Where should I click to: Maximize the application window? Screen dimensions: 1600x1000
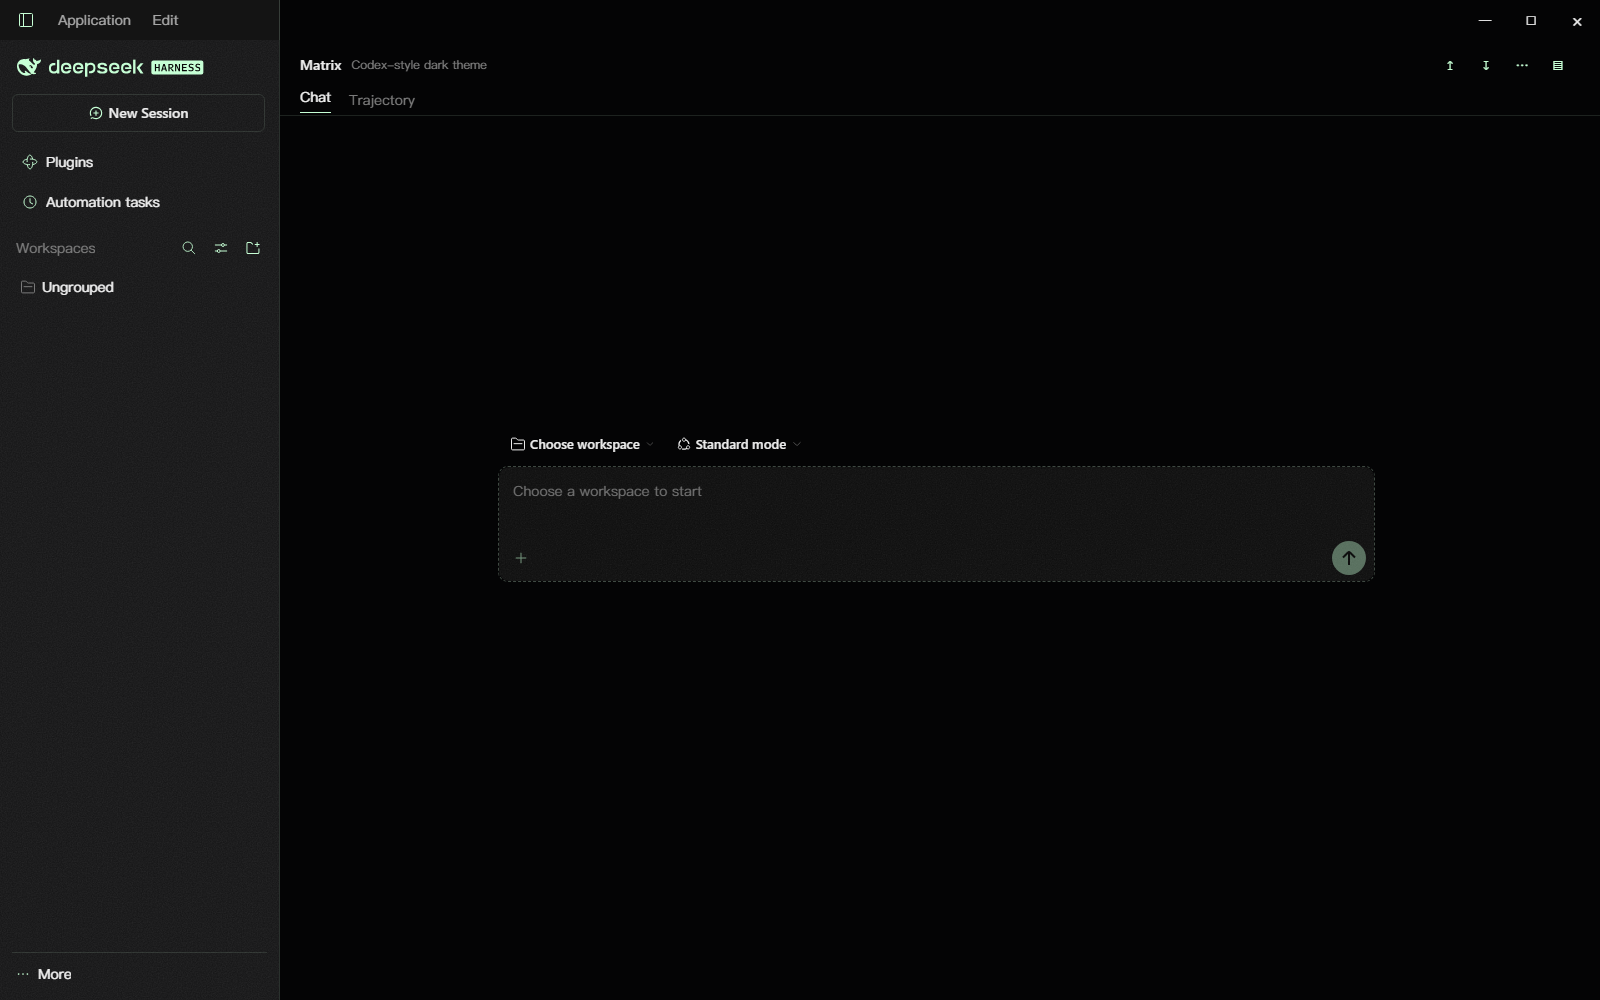pyautogui.click(x=1531, y=21)
